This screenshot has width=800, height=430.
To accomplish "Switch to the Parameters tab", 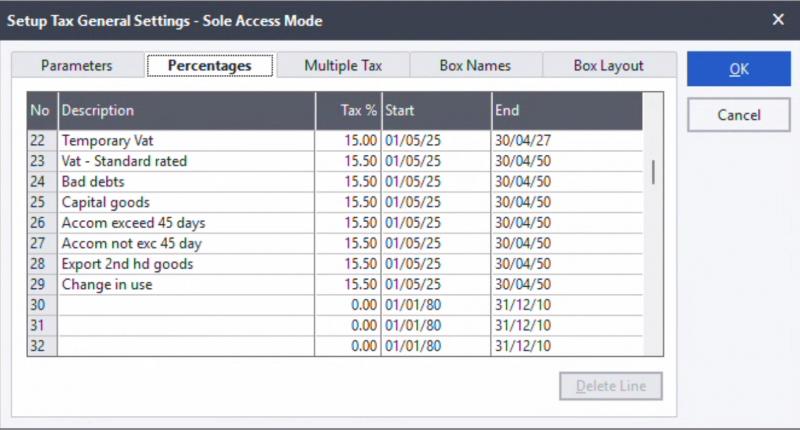I will click(77, 66).
